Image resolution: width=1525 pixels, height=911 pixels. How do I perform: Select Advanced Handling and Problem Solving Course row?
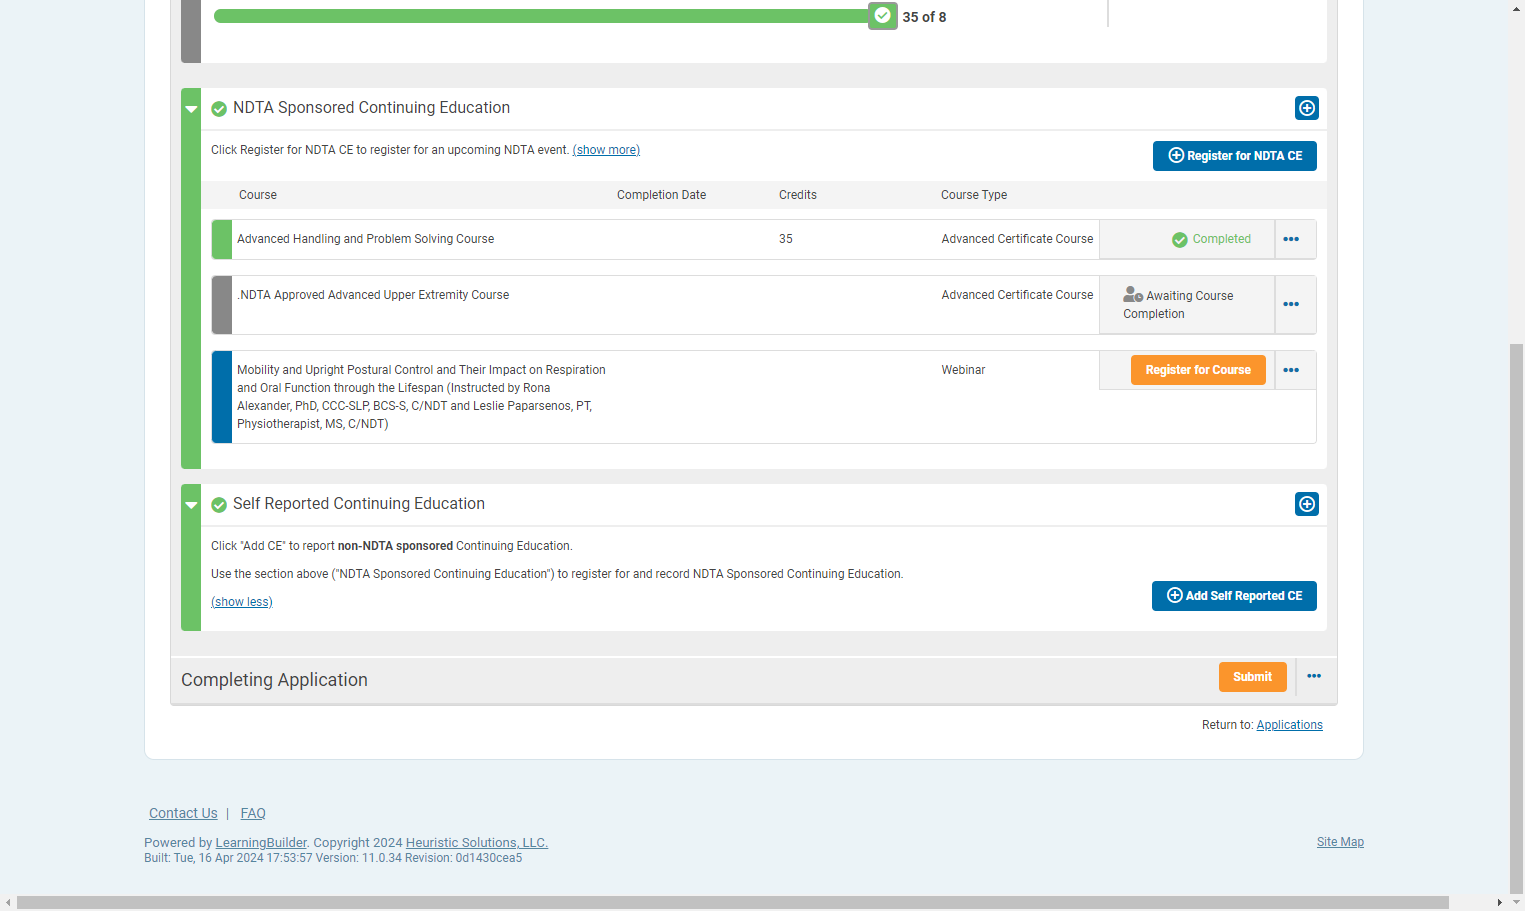pyautogui.click(x=764, y=239)
